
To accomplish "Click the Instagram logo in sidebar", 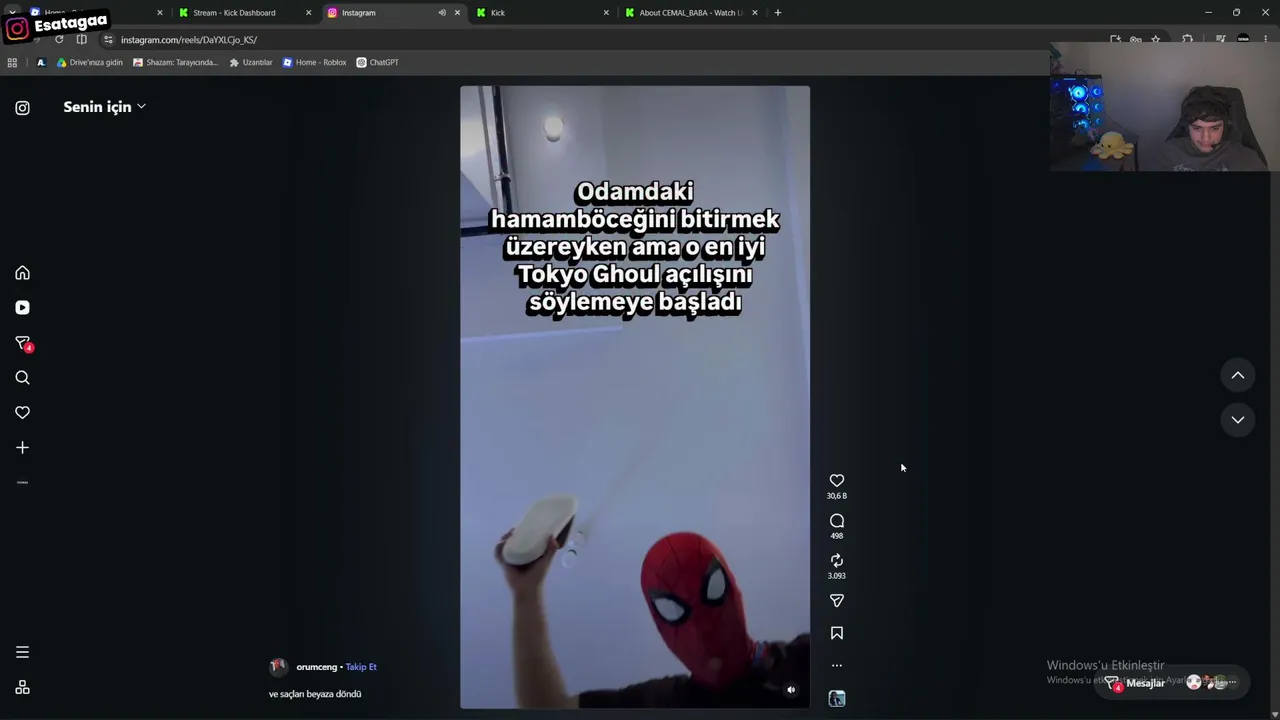I will coord(22,108).
